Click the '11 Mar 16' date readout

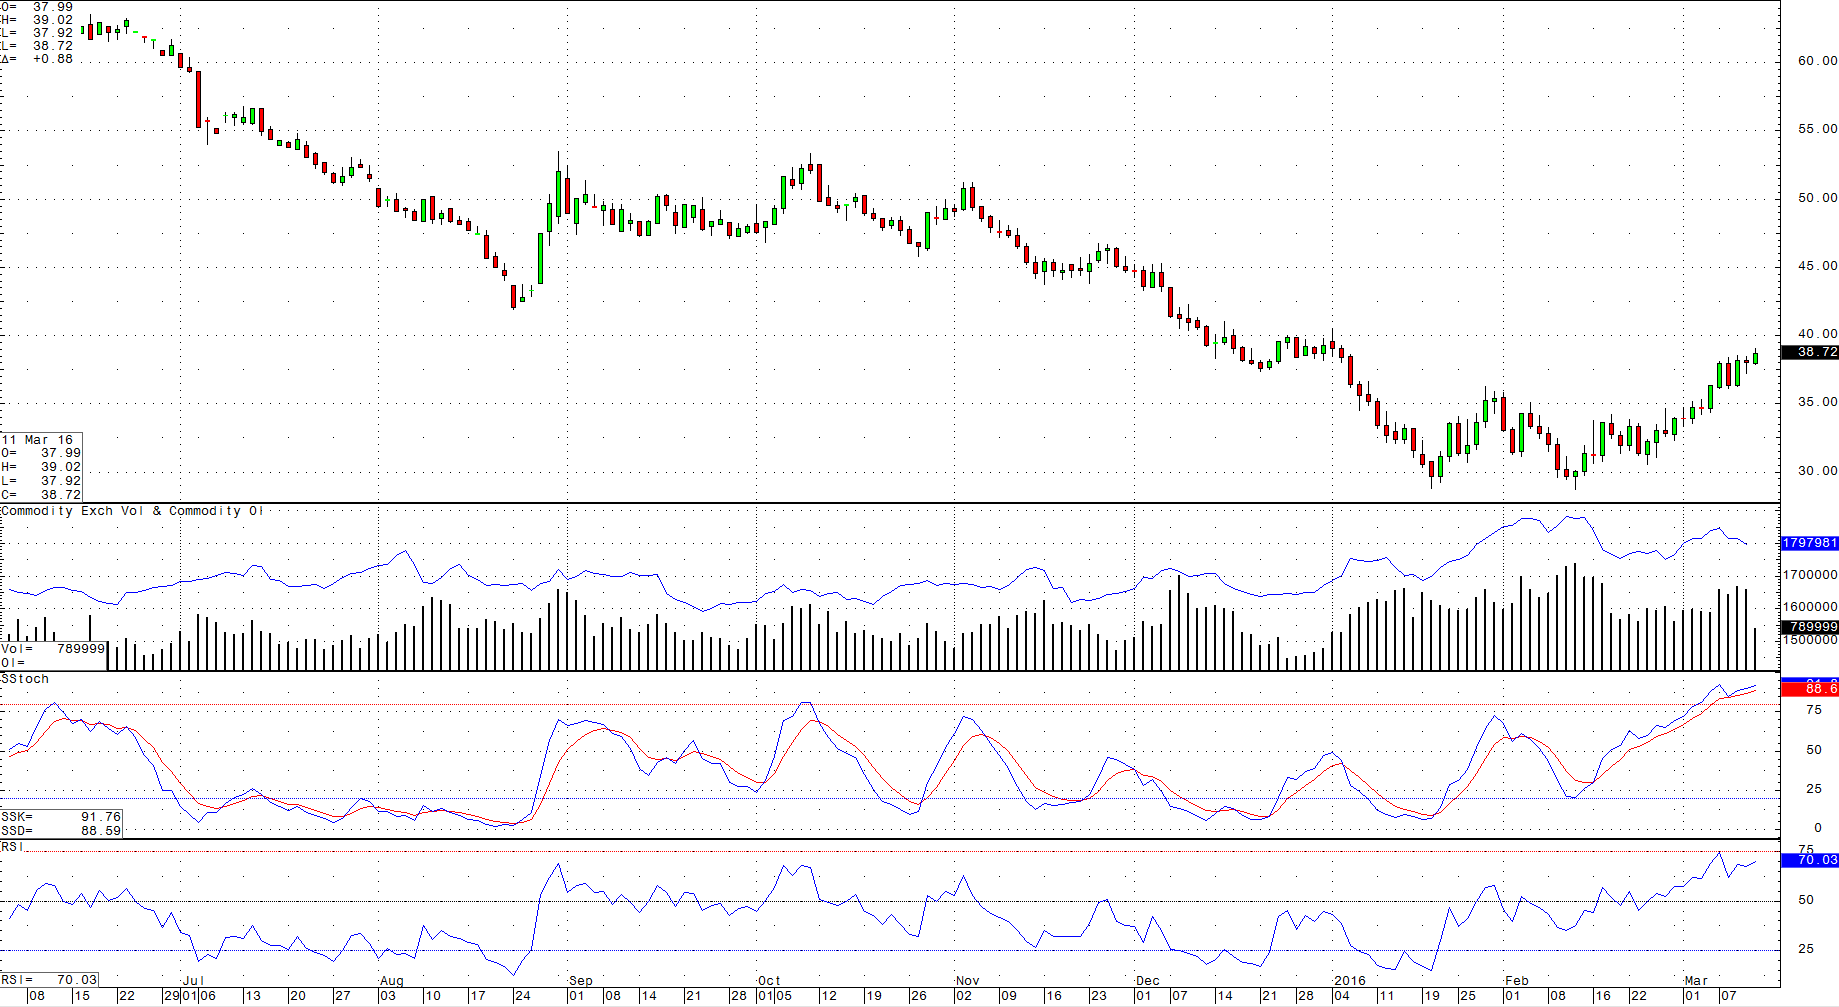[x=37, y=440]
